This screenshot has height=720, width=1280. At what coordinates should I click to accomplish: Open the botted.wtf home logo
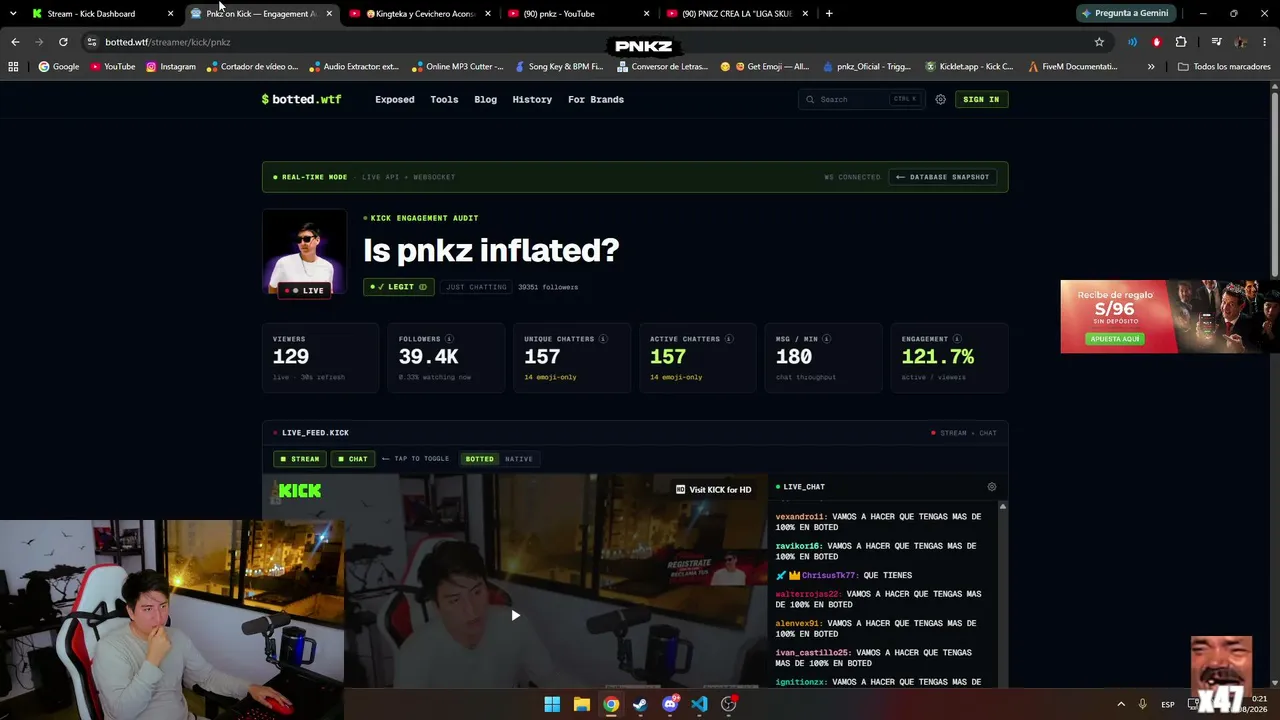pos(301,99)
